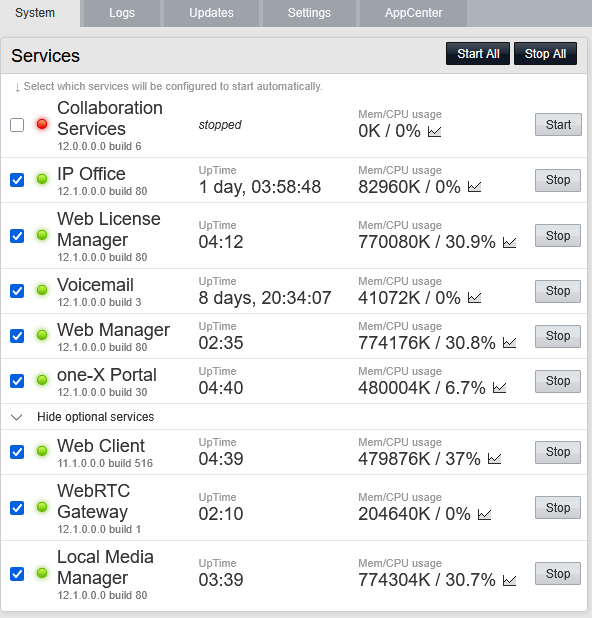Image resolution: width=592 pixels, height=618 pixels.
Task: Click memory value '204640K / 0%'
Action: pyautogui.click(x=414, y=514)
